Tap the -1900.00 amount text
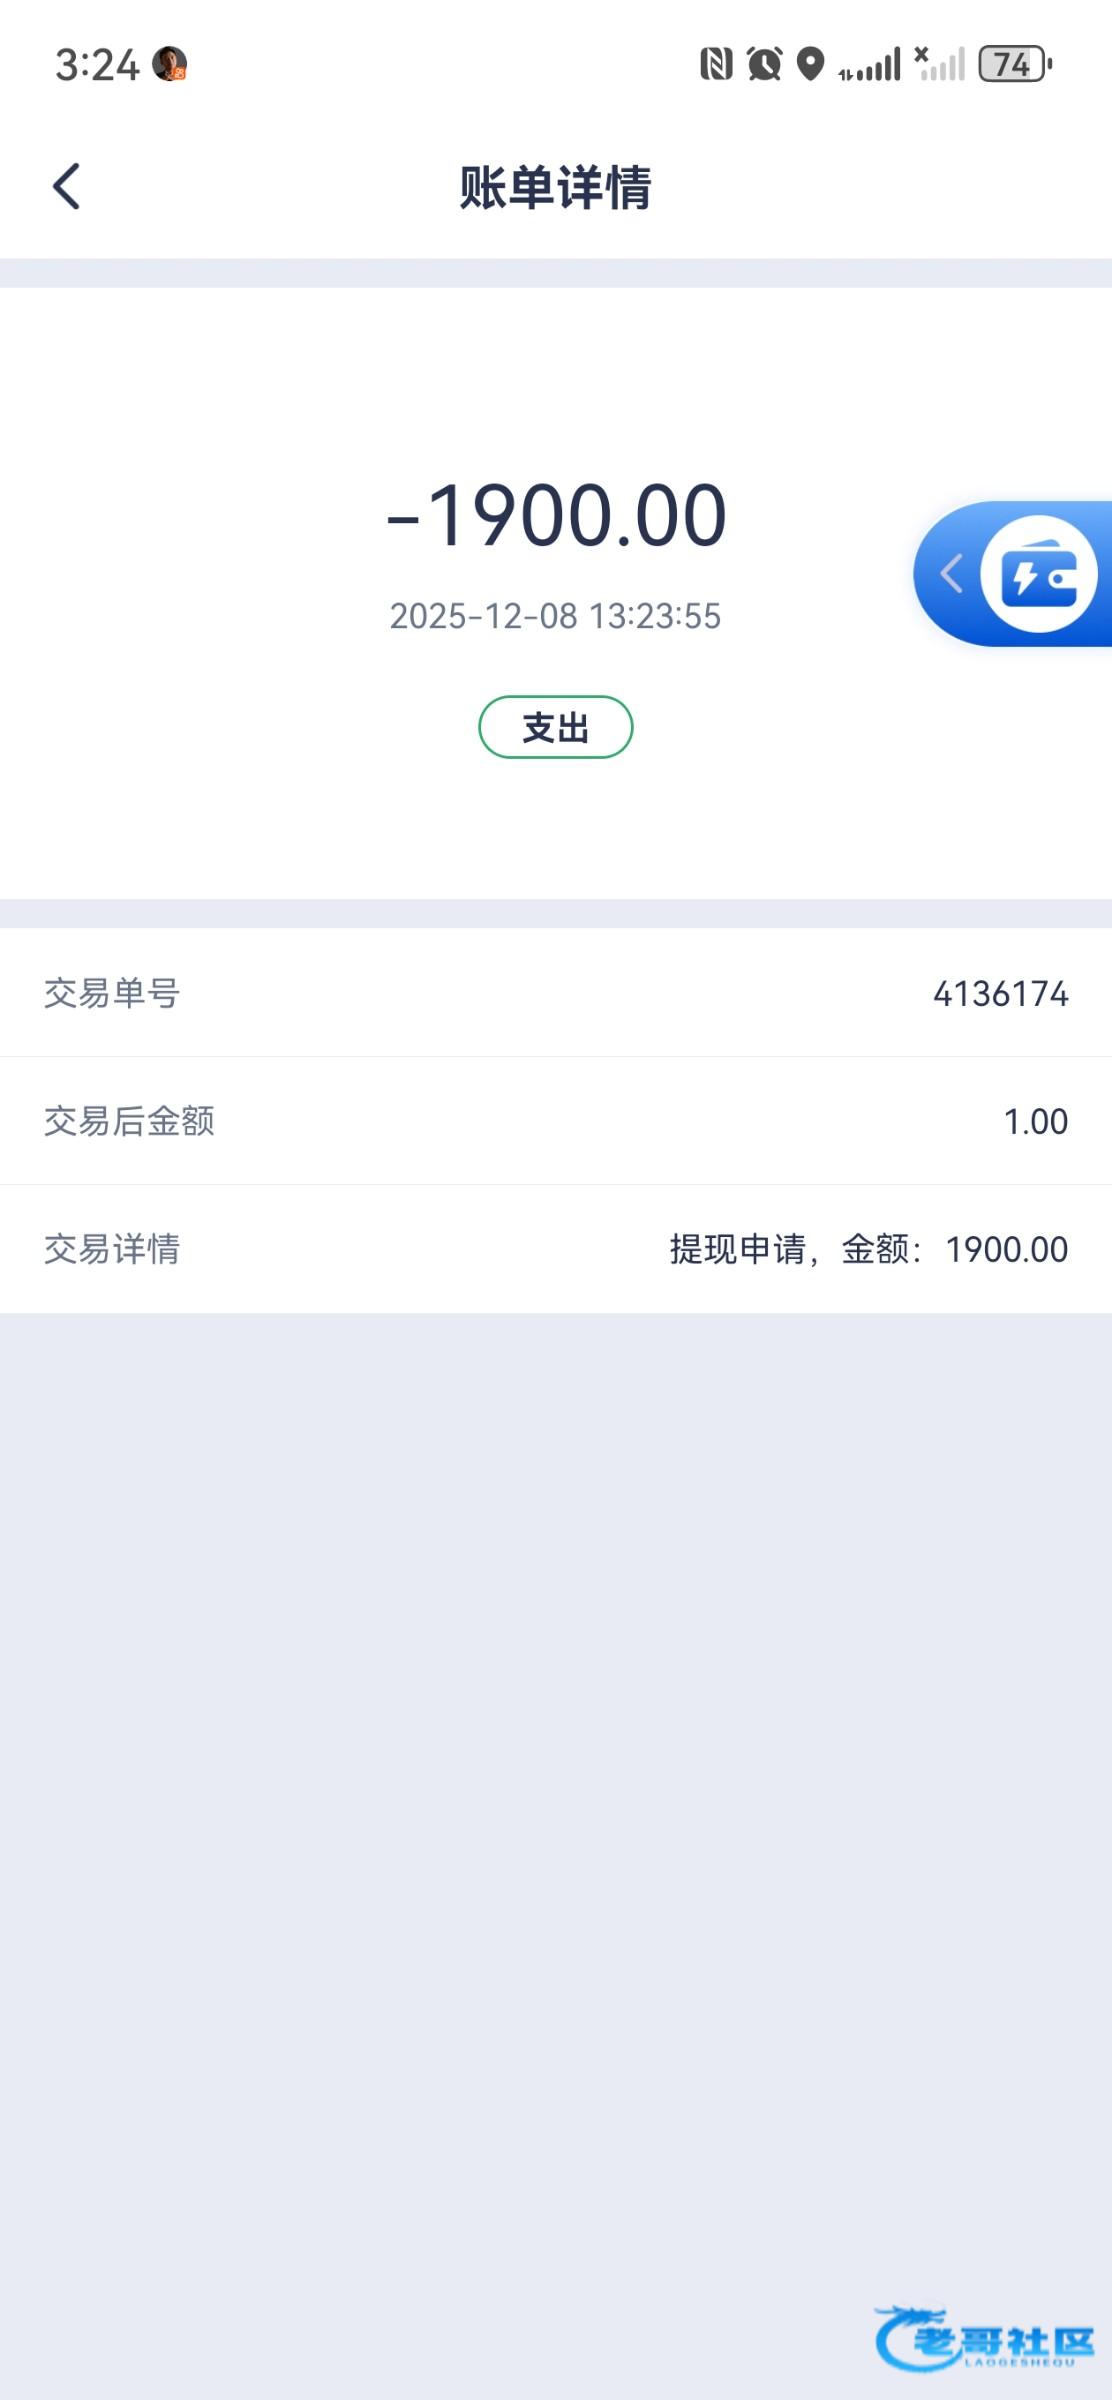1112x2400 pixels. pos(556,516)
